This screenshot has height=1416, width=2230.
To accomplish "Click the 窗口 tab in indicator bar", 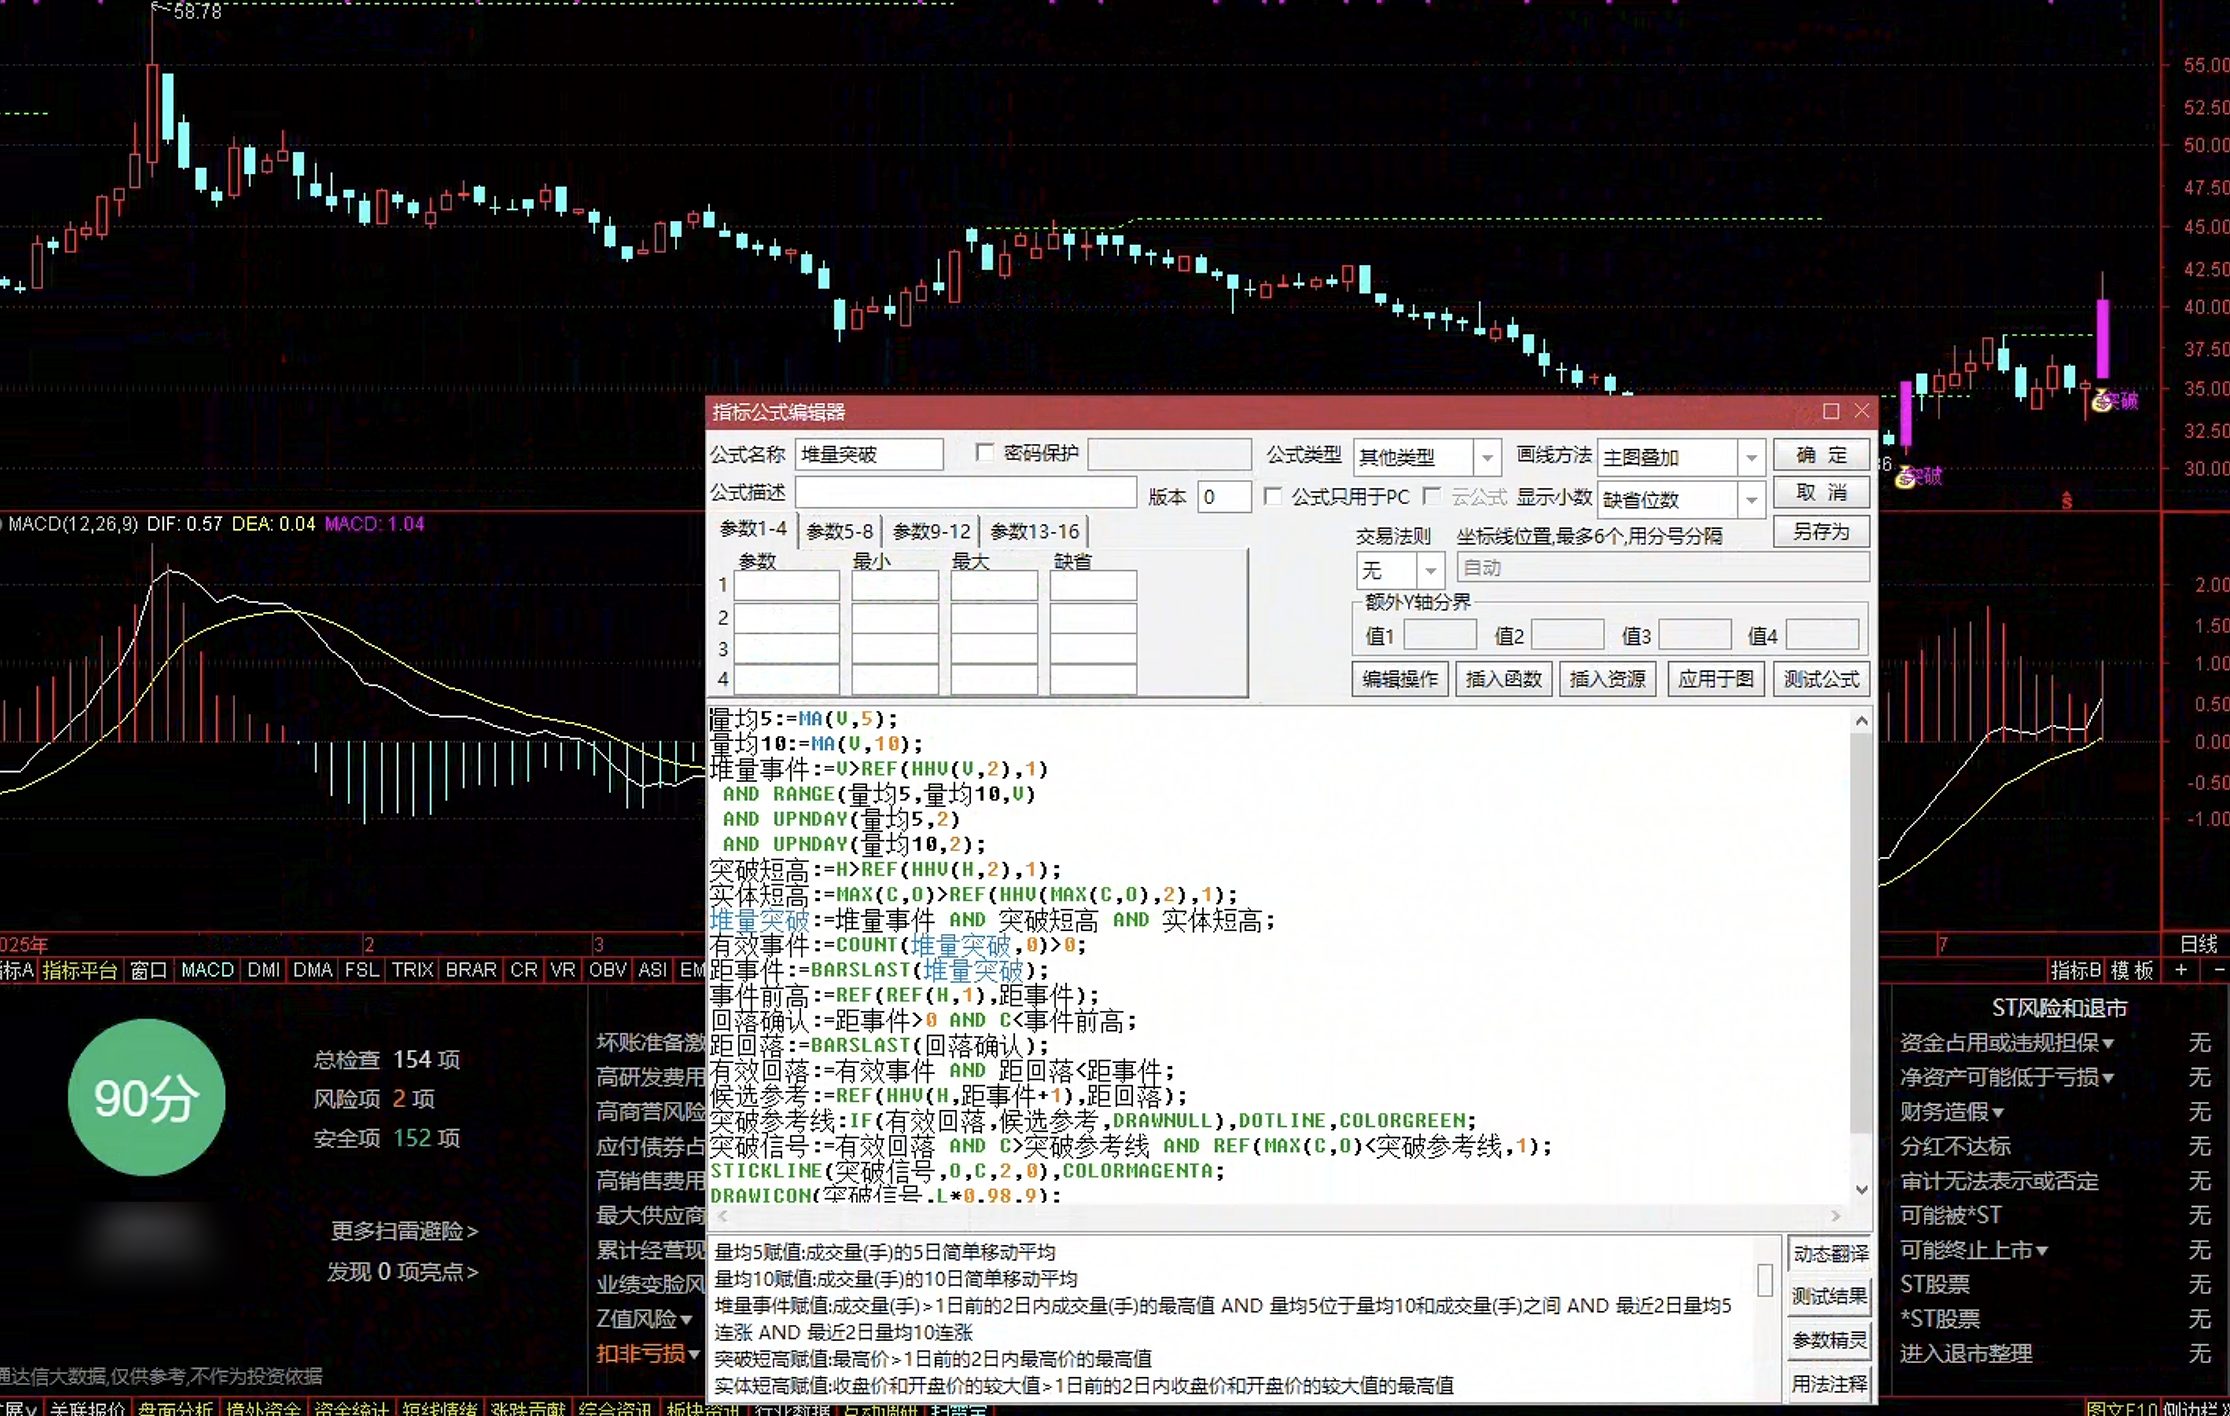I will 148,970.
